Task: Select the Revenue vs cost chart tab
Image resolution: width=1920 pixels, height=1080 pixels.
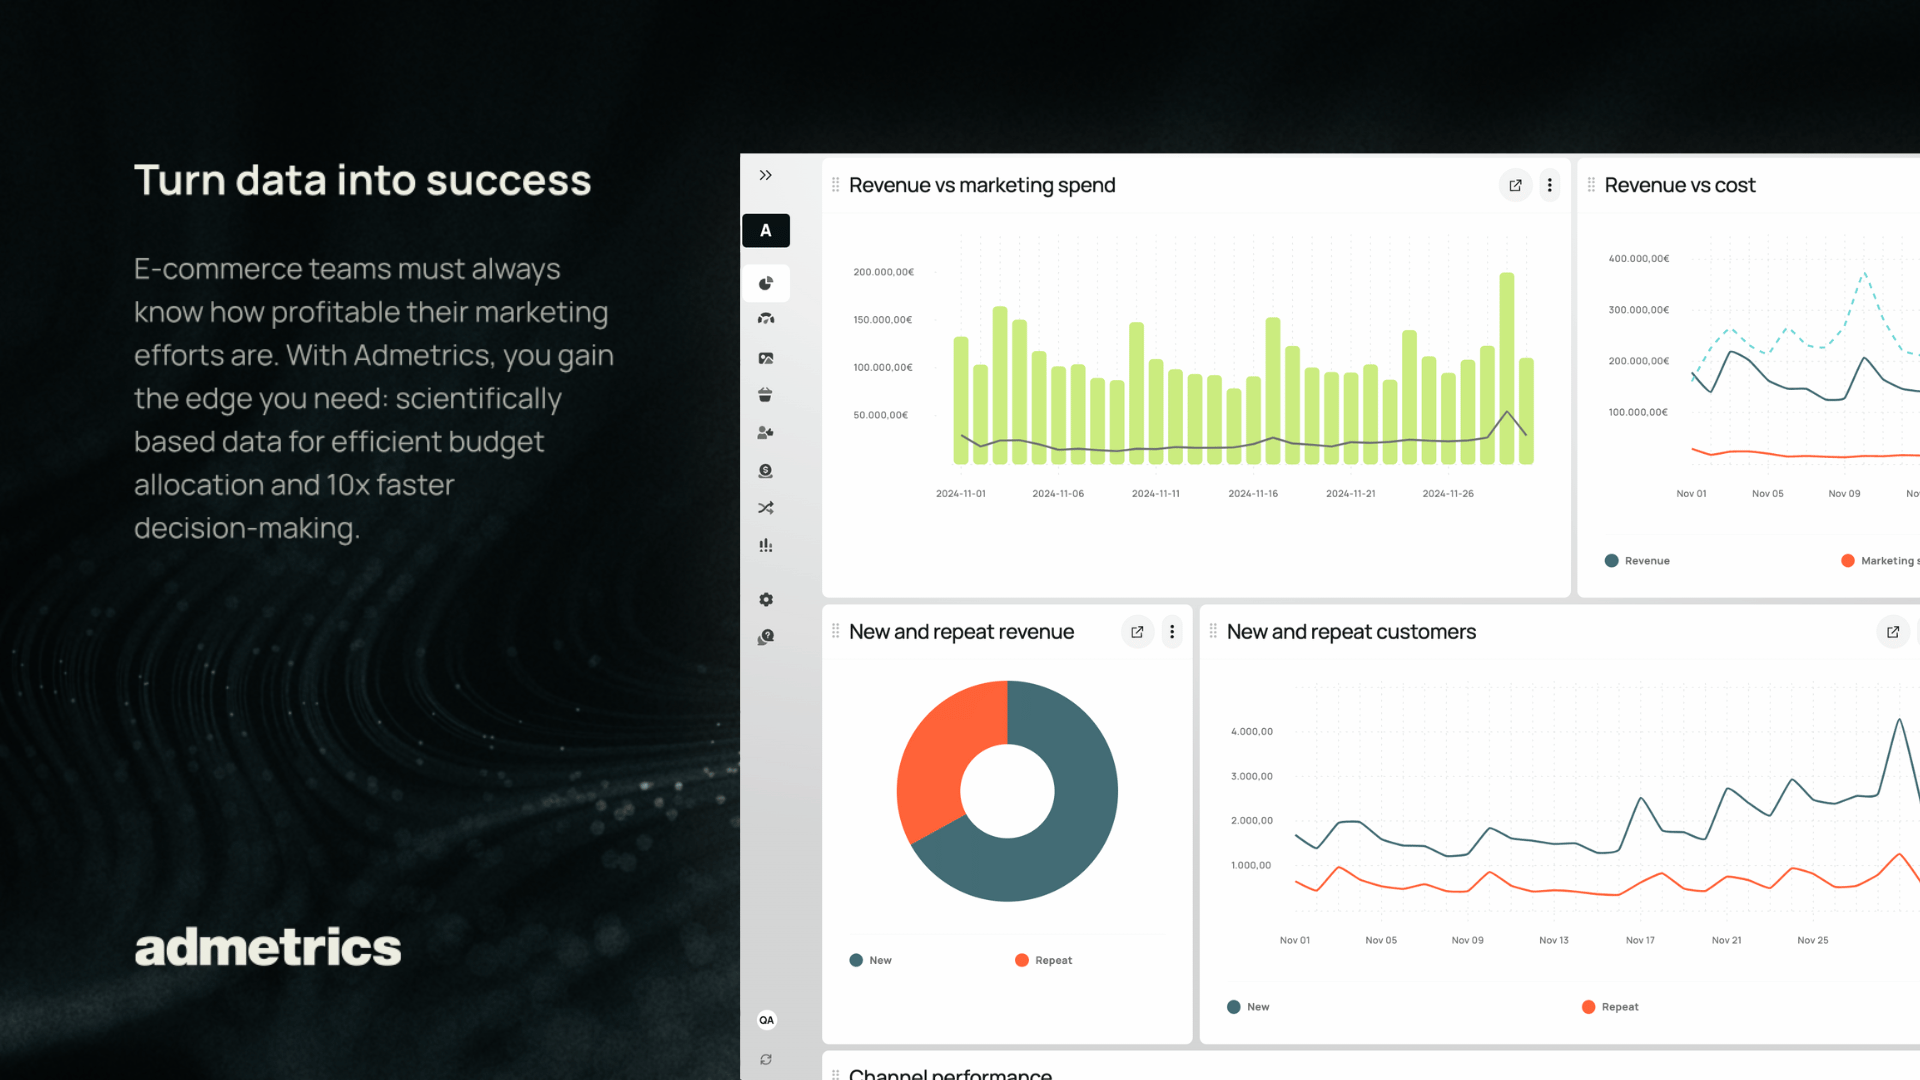Action: click(x=1680, y=185)
